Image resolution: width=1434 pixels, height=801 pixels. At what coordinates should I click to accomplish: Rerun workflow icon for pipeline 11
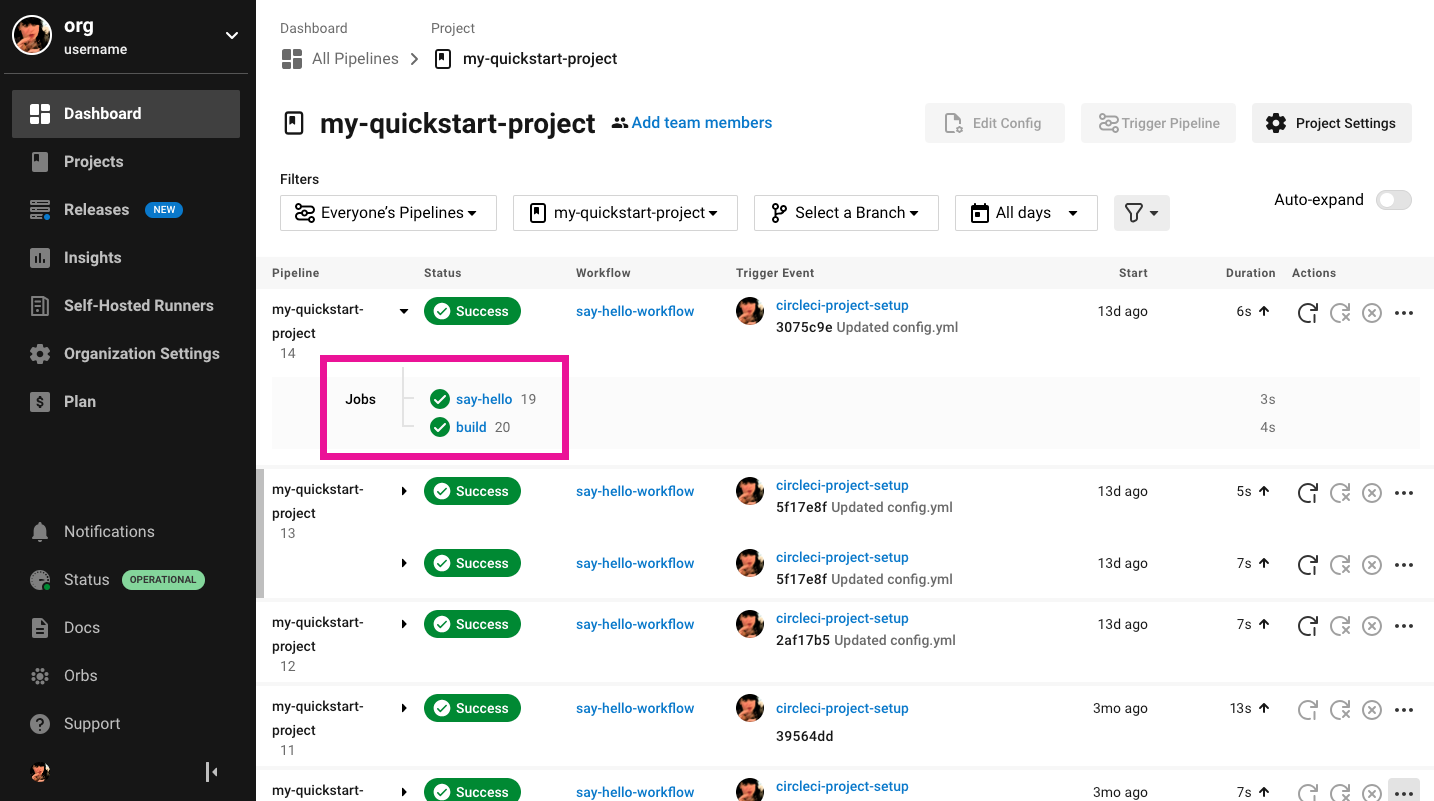(x=1307, y=710)
